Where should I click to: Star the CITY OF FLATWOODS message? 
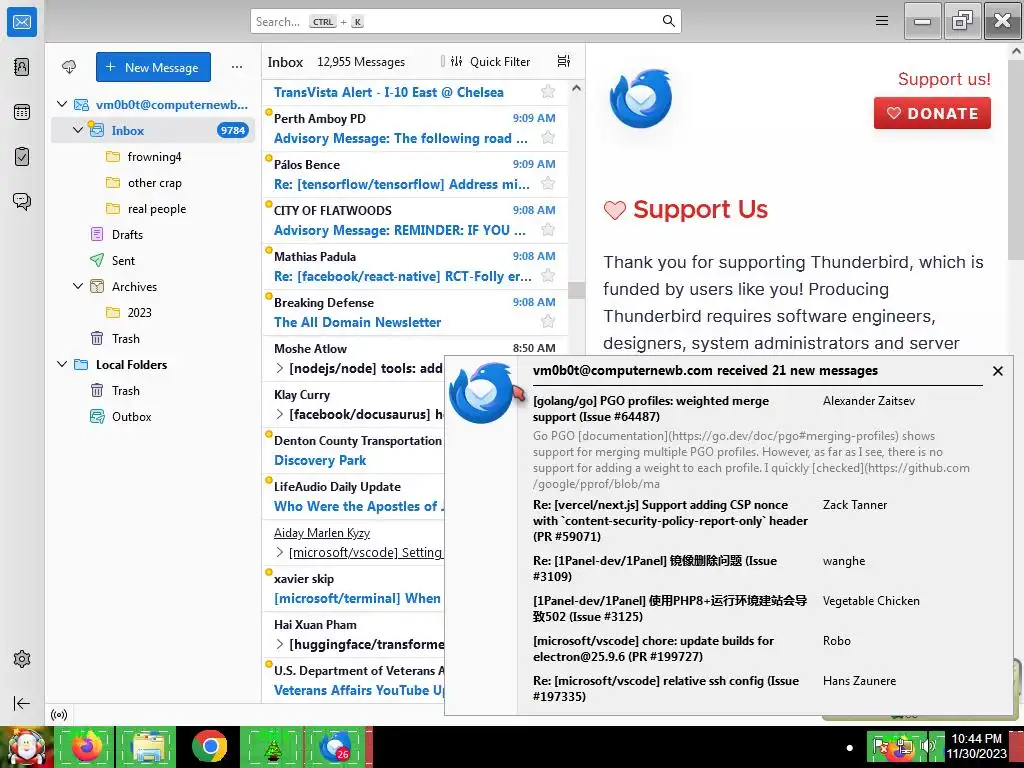548,230
